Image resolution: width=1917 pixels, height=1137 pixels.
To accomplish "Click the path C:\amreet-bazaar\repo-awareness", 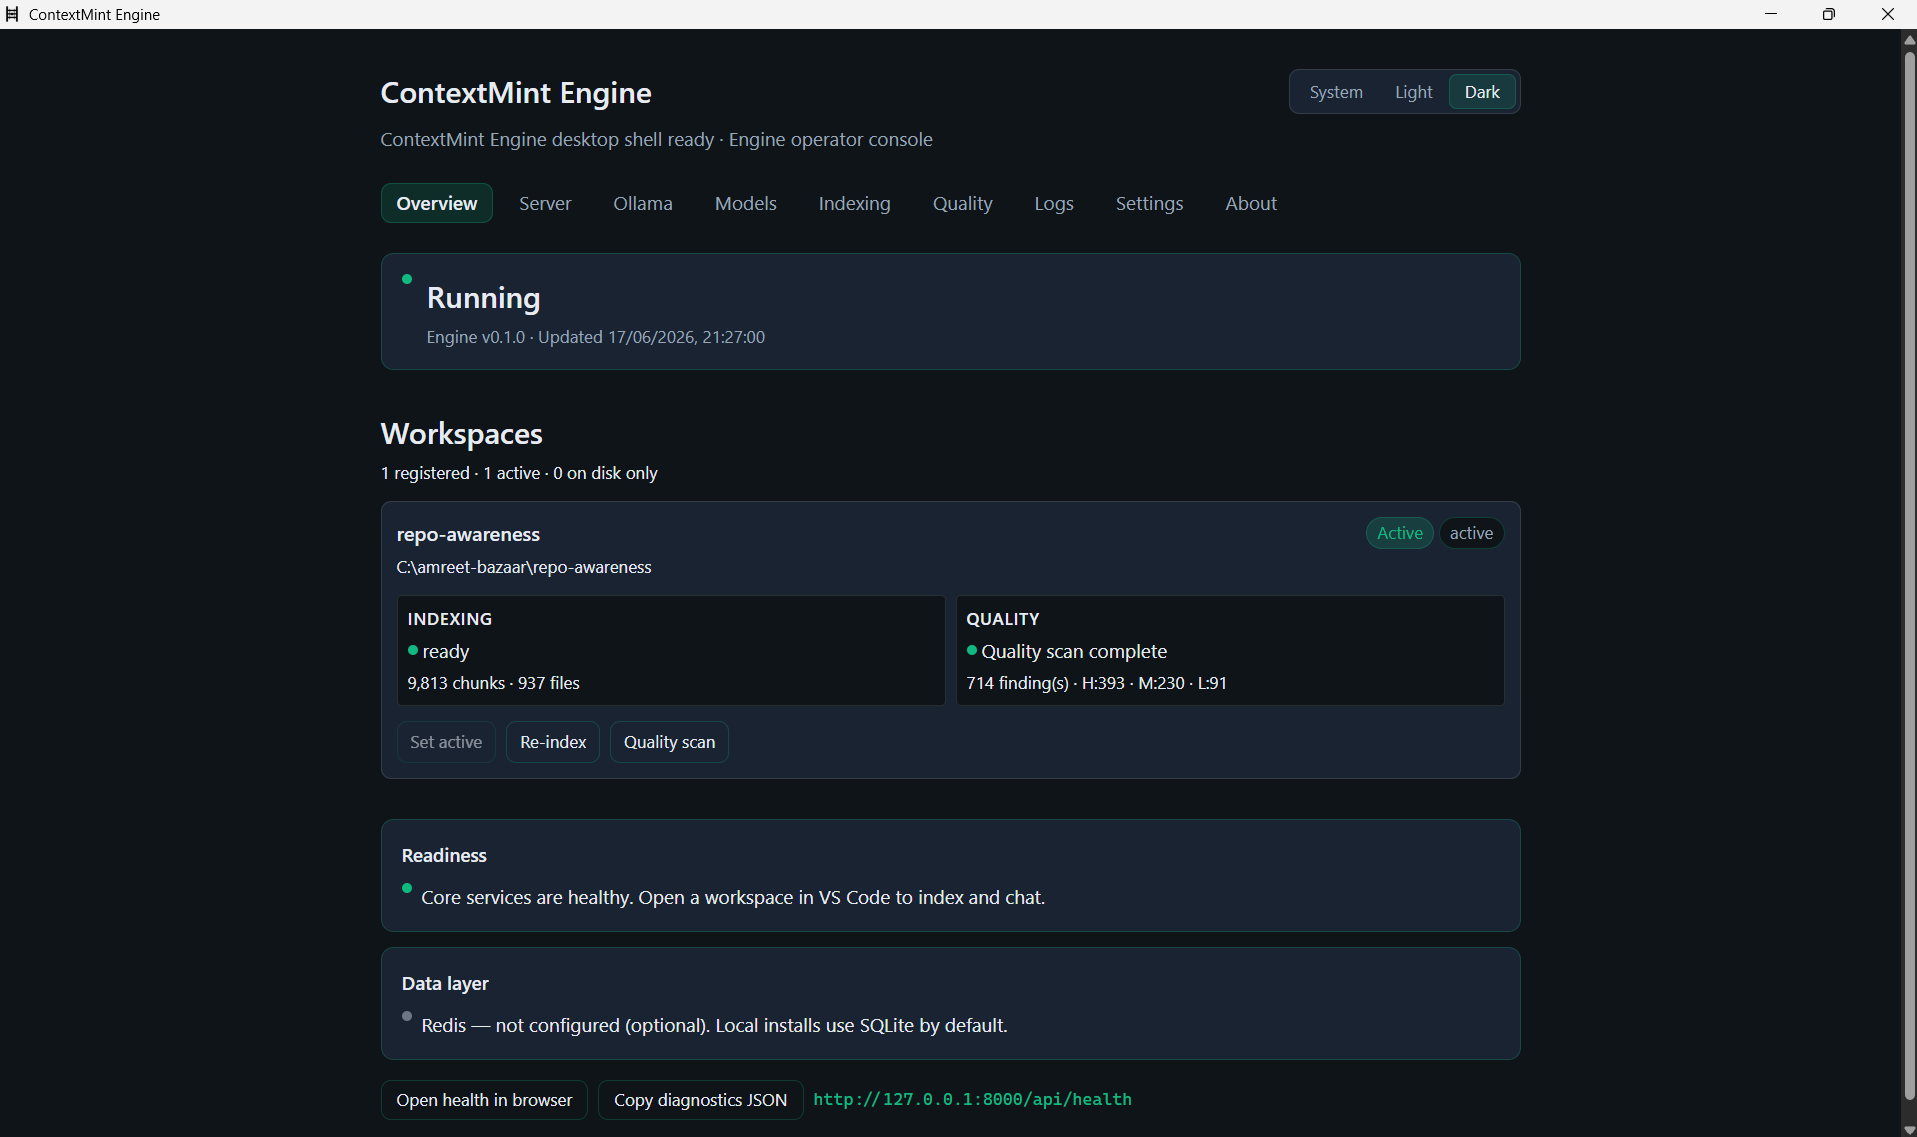I will [524, 567].
